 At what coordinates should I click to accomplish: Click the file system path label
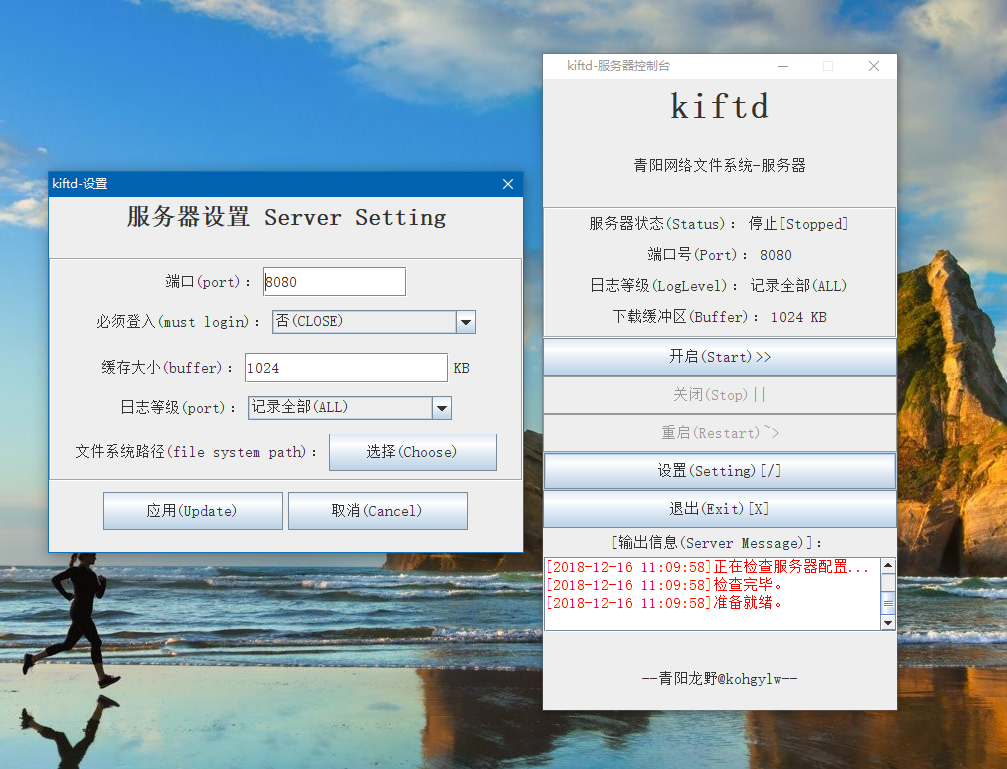[196, 452]
